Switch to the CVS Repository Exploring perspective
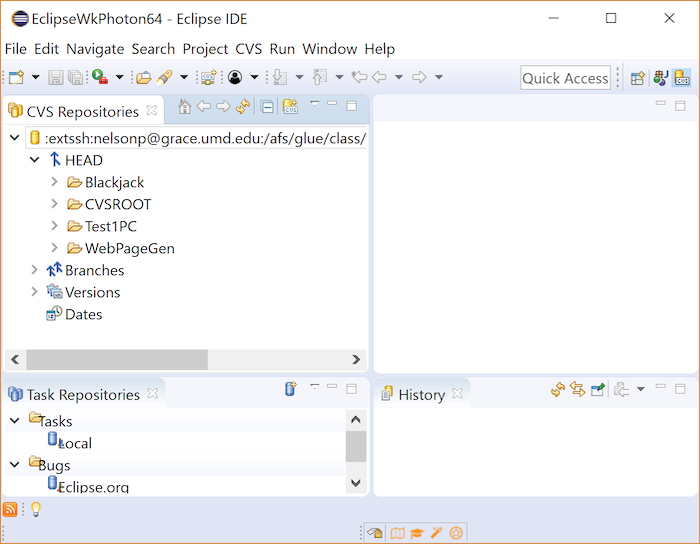This screenshot has width=700, height=544. (x=682, y=78)
